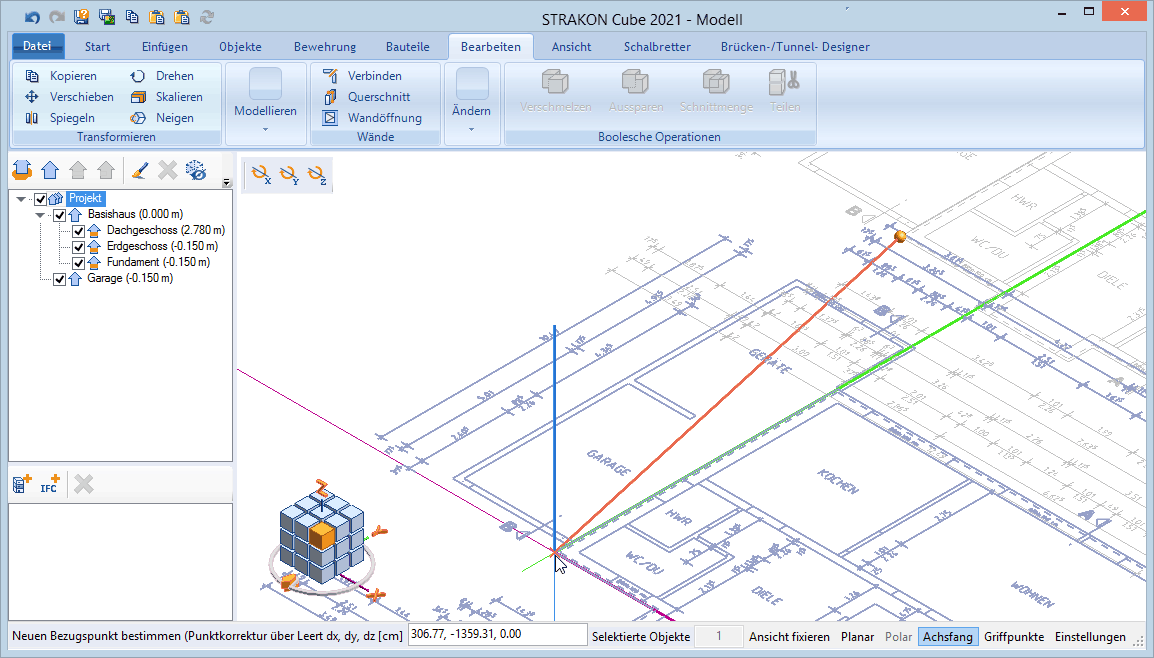Switch to the Schalbretter tab

coord(657,46)
